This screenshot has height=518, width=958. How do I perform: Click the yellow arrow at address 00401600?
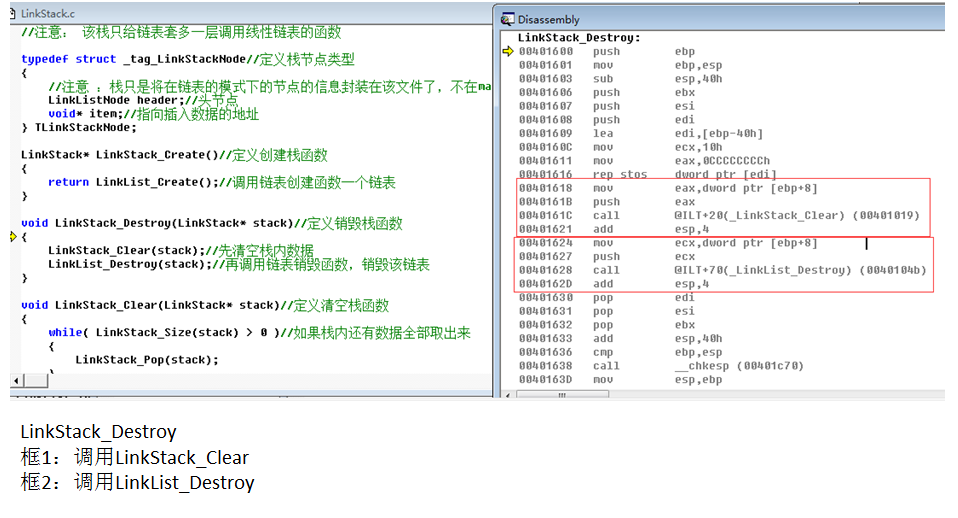[x=508, y=51]
